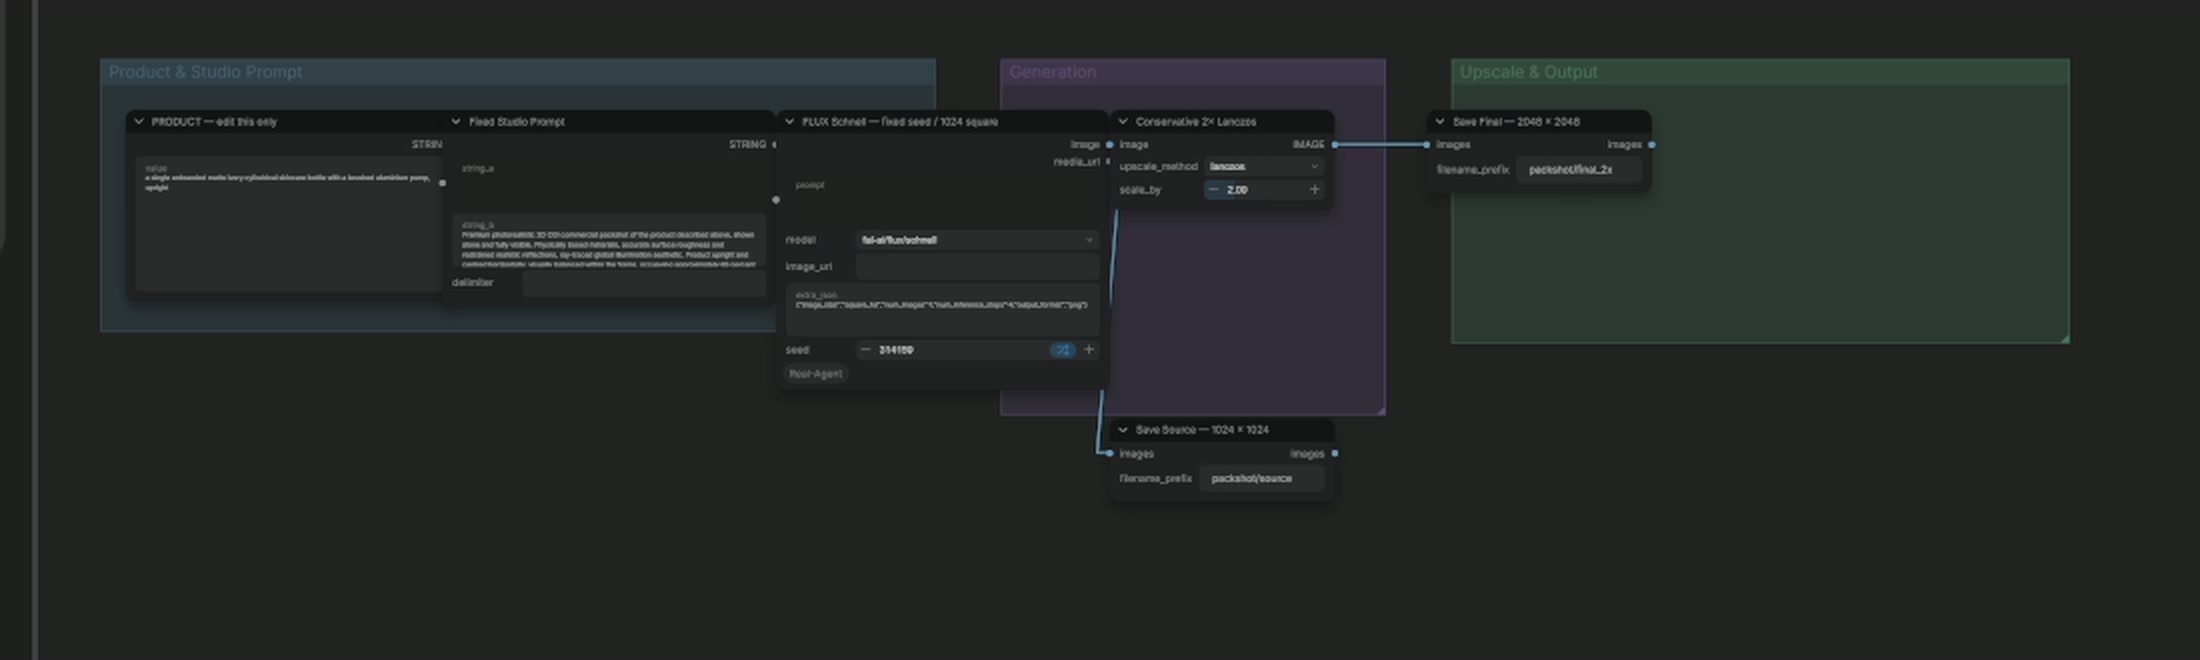The width and height of the screenshot is (2200, 660).
Task: Toggle the seed randomize shuffle icon
Action: coord(1062,350)
